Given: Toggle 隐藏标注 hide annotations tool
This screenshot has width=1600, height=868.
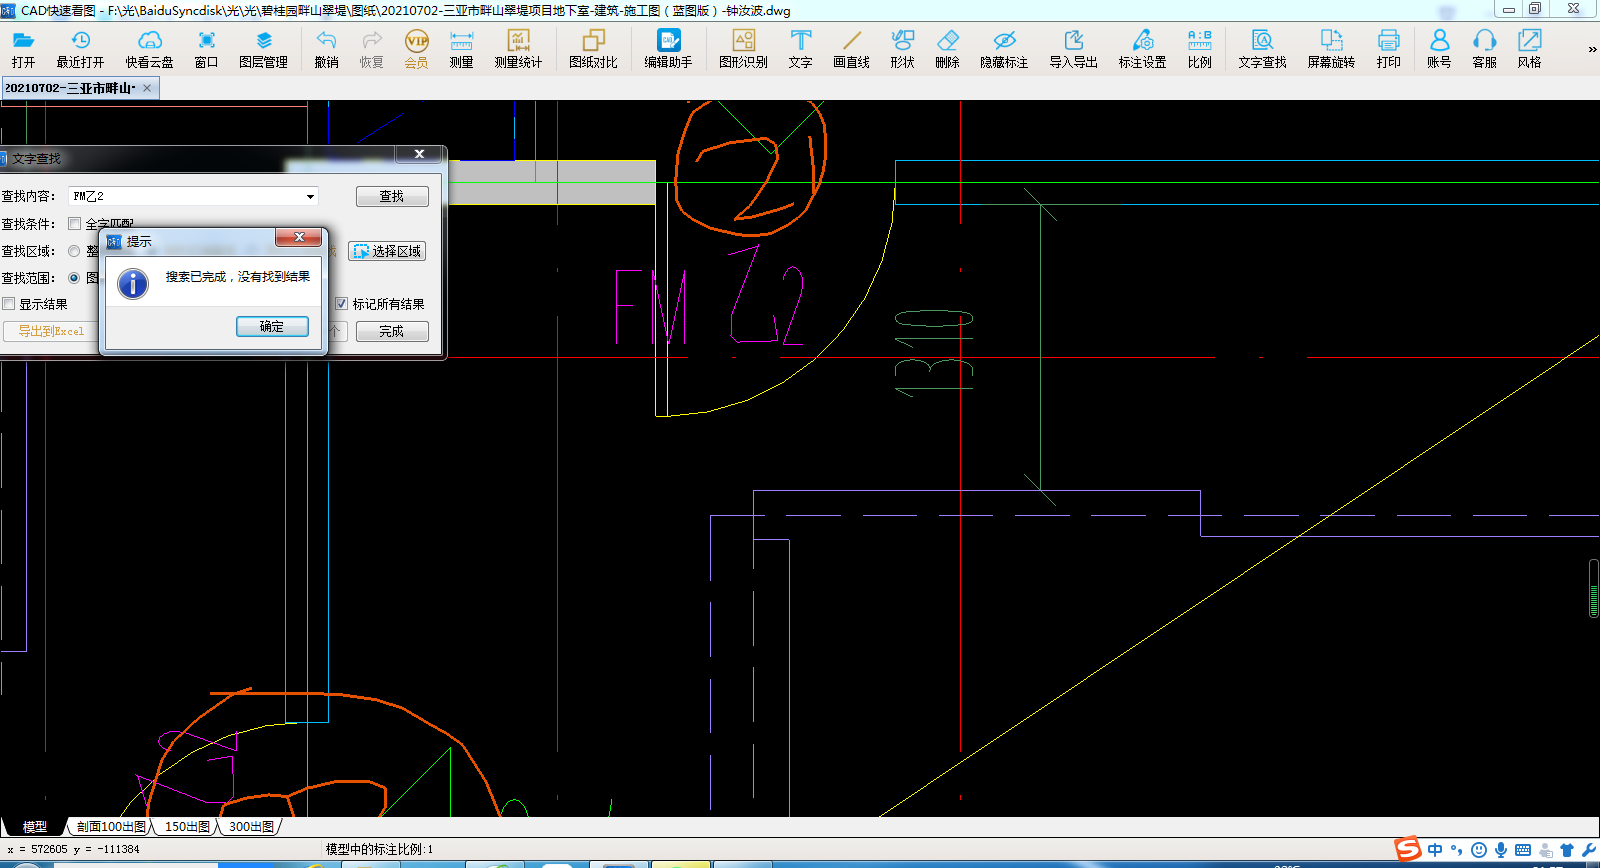Looking at the screenshot, I should click(1004, 48).
